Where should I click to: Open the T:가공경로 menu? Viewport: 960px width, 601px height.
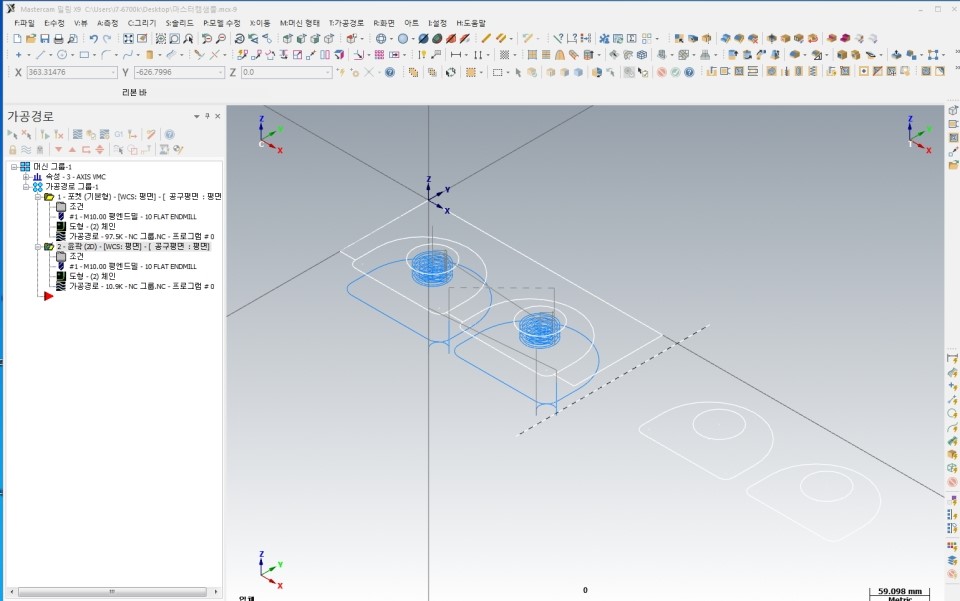[347, 23]
